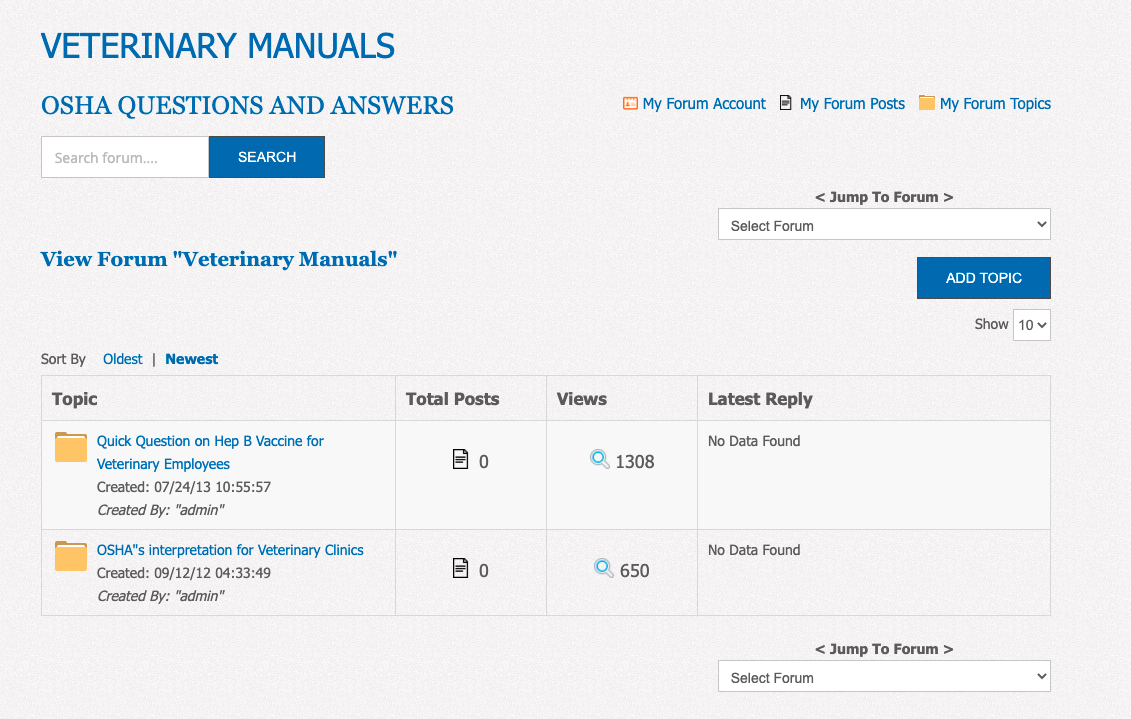Click the post count 0 in OSHA"s interpretation row
The width and height of the screenshot is (1131, 719).
click(484, 570)
